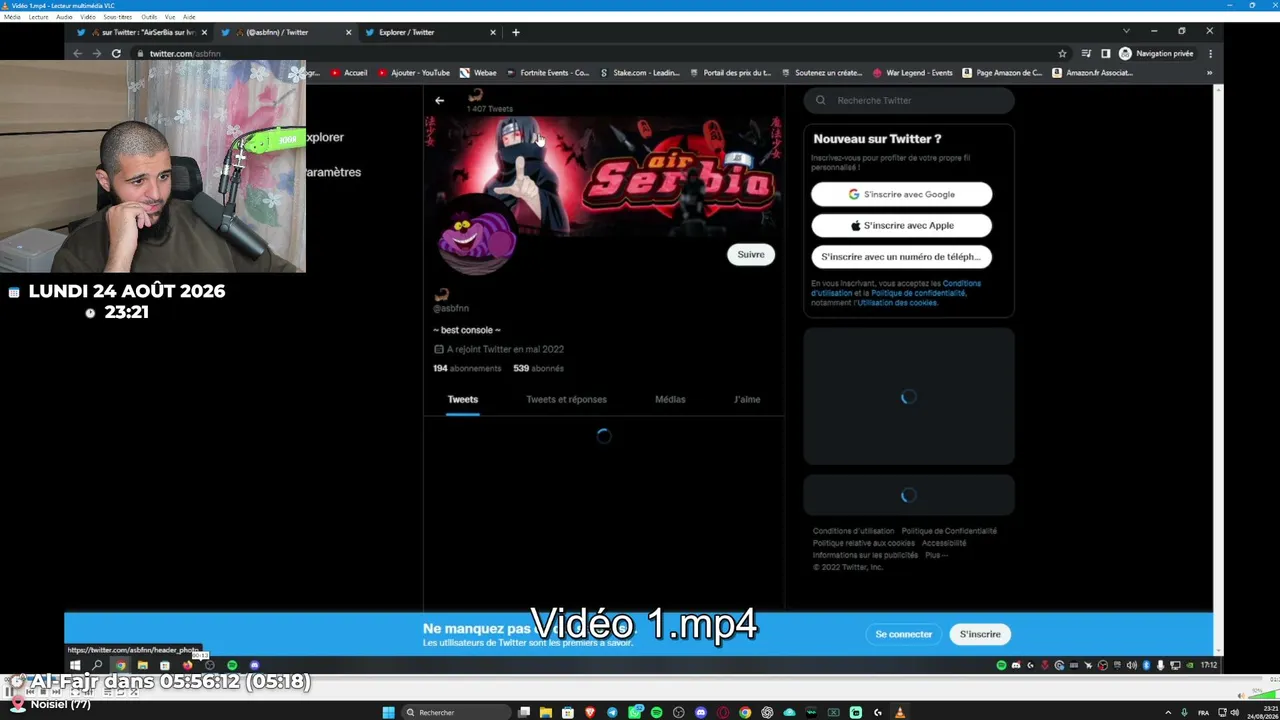
Task: Close the (@asbfnn) / Twitter tab
Action: coord(348,32)
